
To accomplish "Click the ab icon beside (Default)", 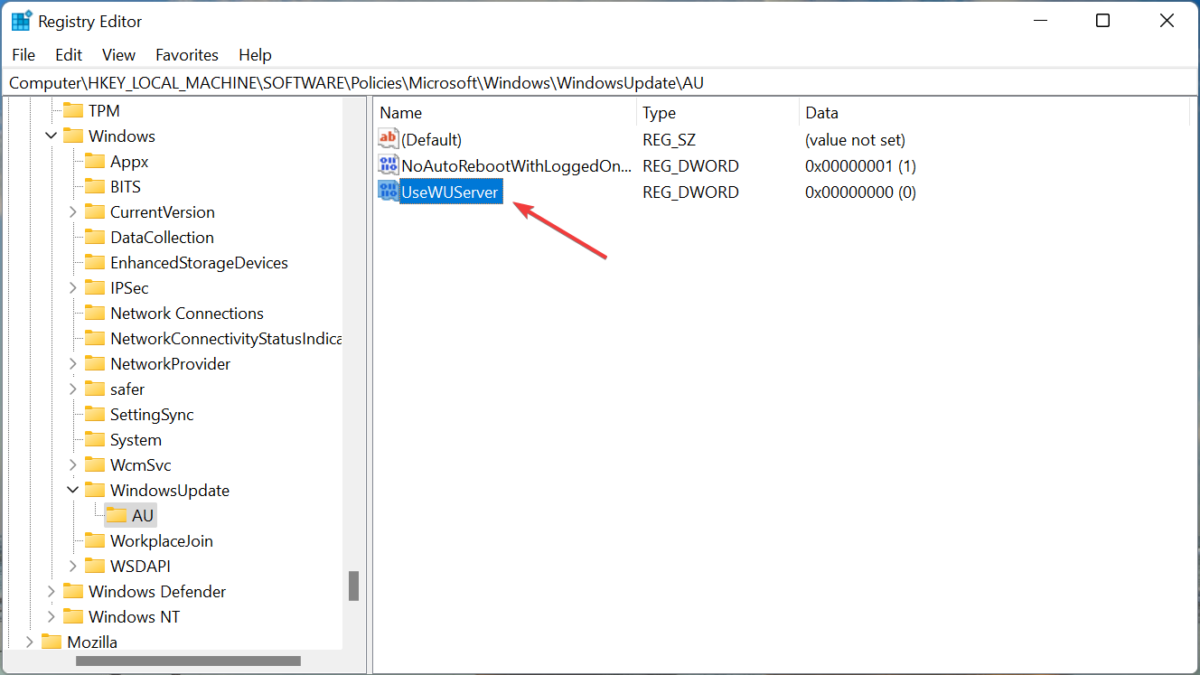I will (x=388, y=139).
